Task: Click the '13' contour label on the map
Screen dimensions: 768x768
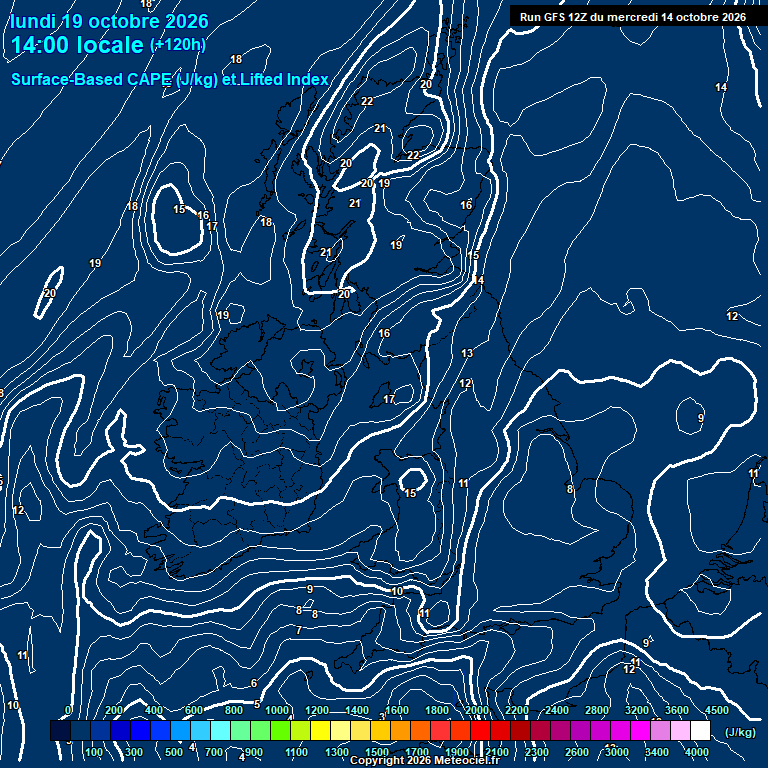Action: [x=467, y=353]
